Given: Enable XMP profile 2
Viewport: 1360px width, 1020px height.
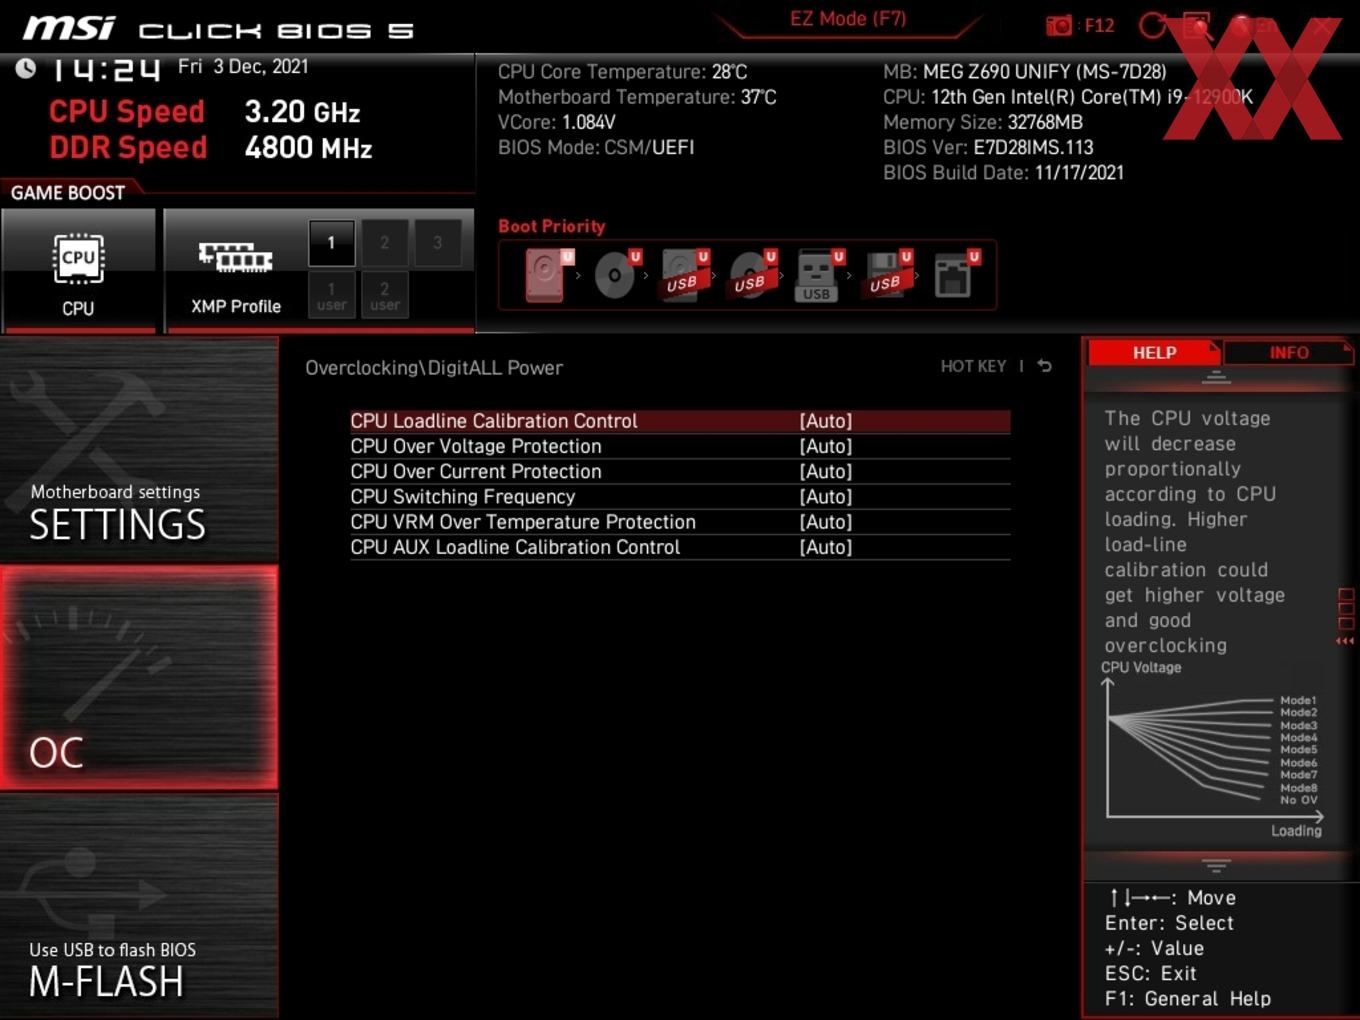Looking at the screenshot, I should pos(384,243).
